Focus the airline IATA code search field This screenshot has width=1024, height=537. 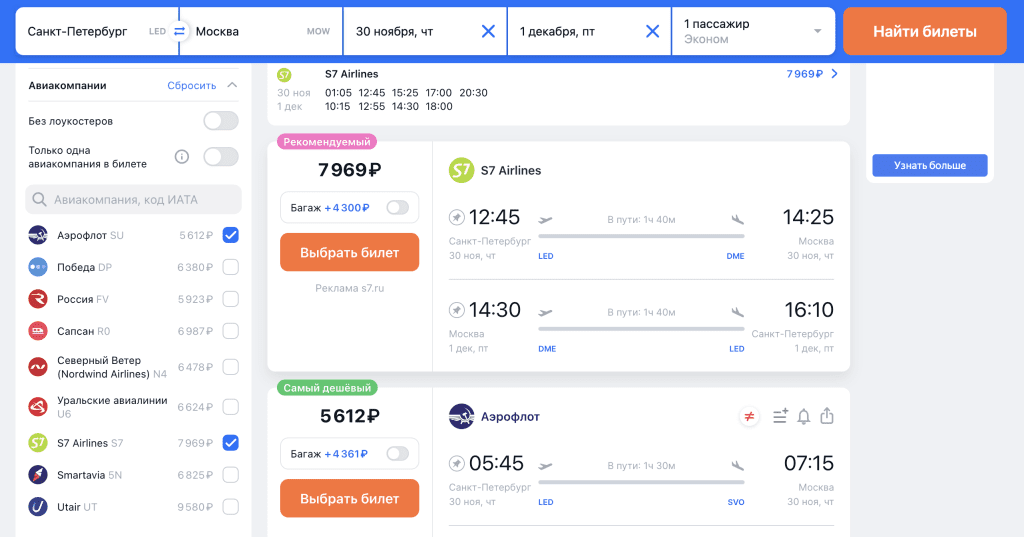[x=133, y=199]
